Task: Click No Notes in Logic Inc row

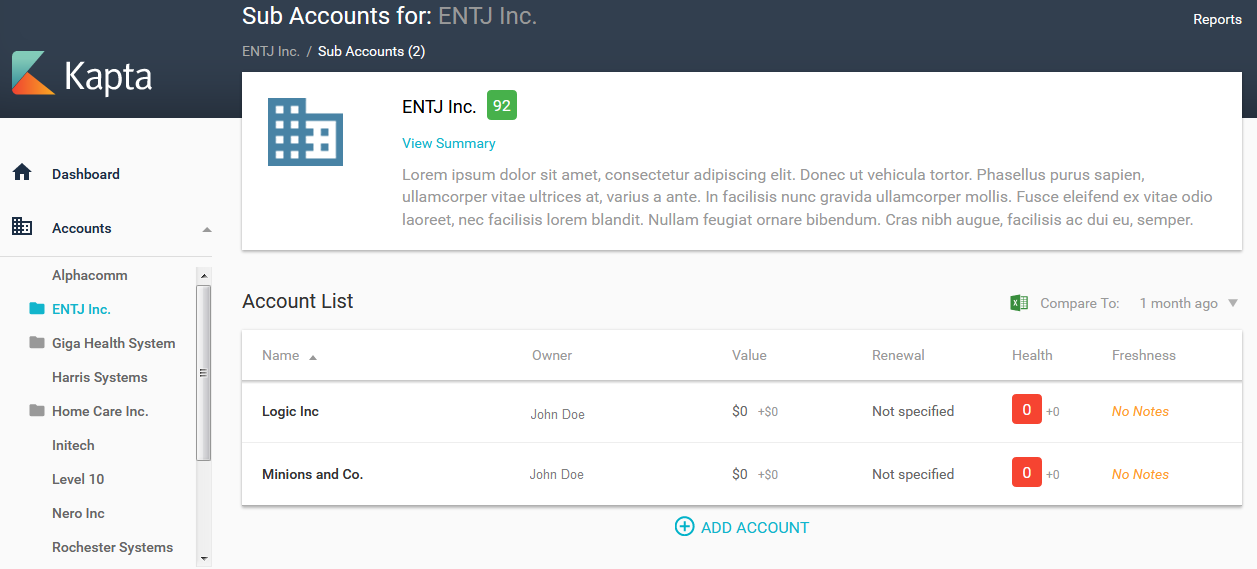Action: coord(1140,411)
